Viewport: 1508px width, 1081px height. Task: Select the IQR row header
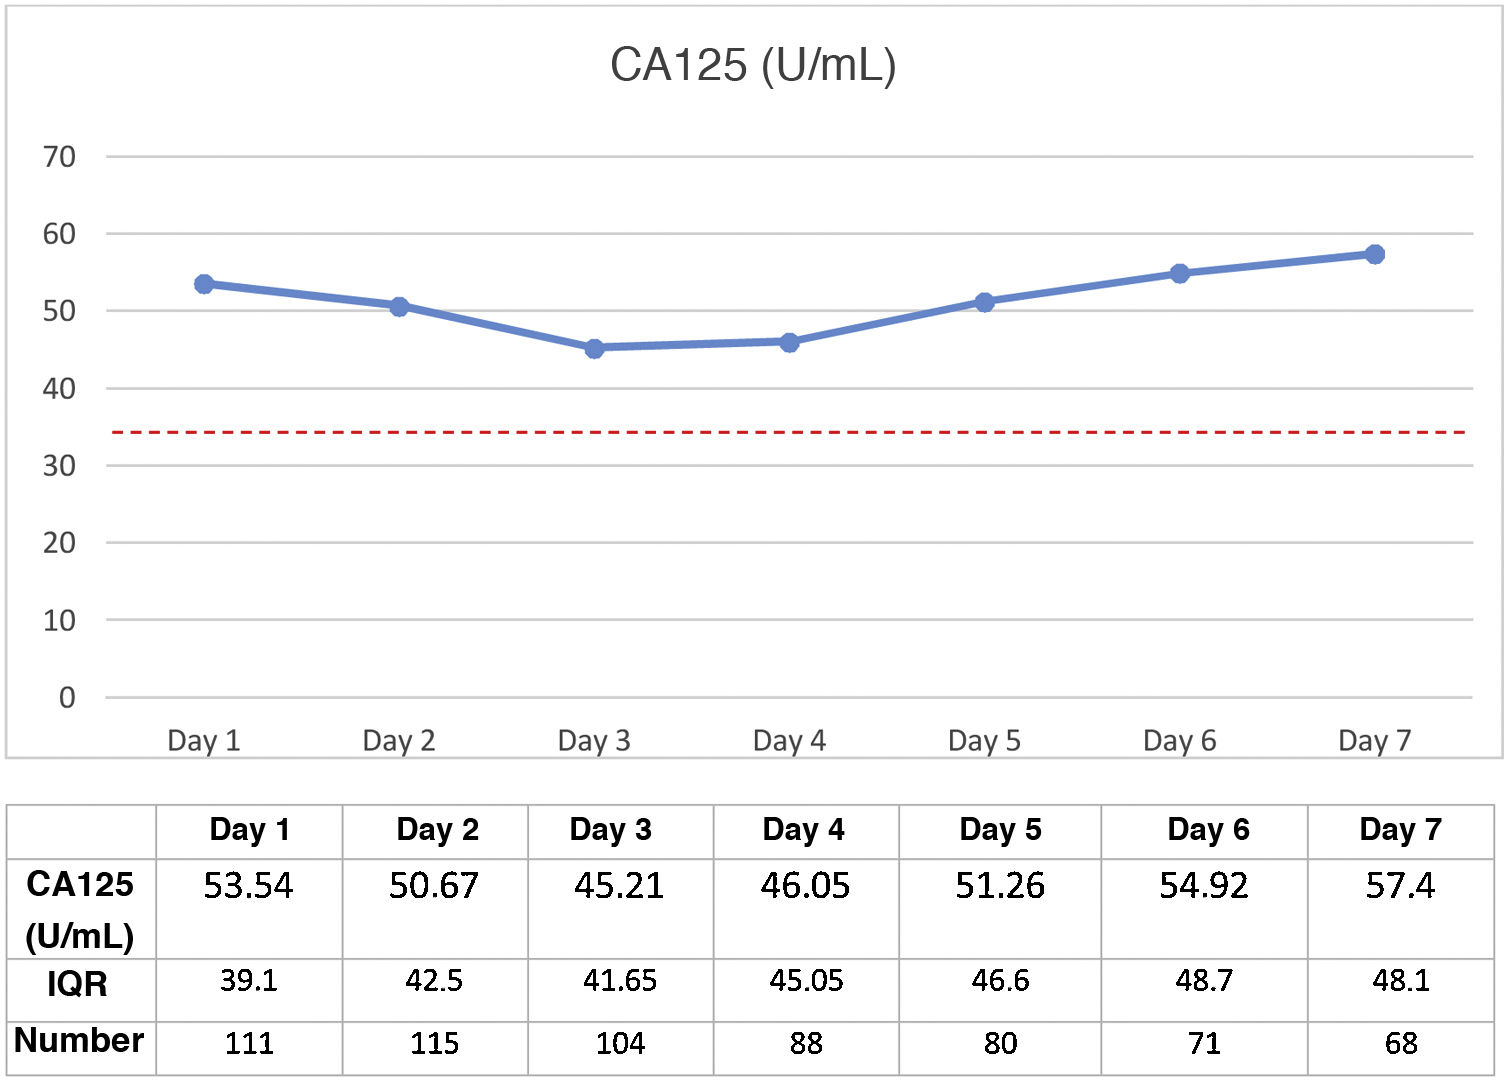click(x=78, y=985)
